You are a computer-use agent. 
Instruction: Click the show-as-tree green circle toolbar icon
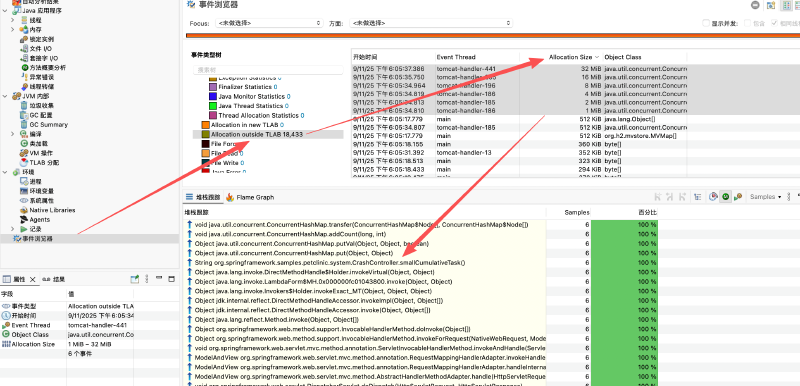[725, 197]
